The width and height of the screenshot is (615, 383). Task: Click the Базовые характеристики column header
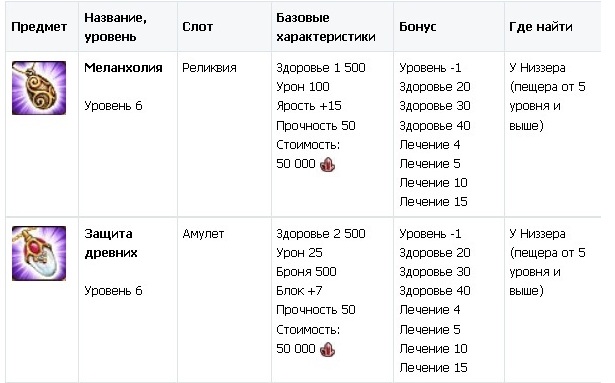click(326, 27)
